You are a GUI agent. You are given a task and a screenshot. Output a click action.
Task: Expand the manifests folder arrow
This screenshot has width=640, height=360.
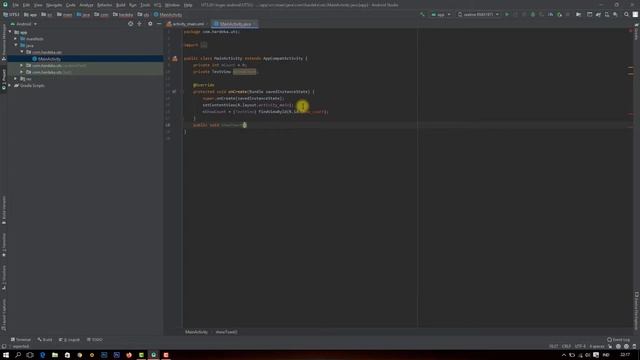tap(16, 39)
